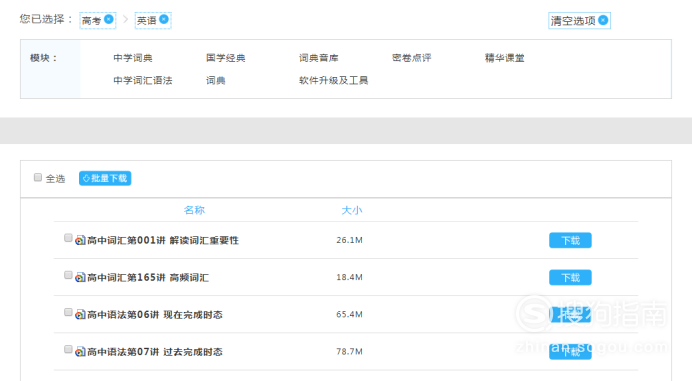This screenshot has width=692, height=381.
Task: Check the box for 高中词汇第165讲 高频词汇
Action: (x=68, y=275)
